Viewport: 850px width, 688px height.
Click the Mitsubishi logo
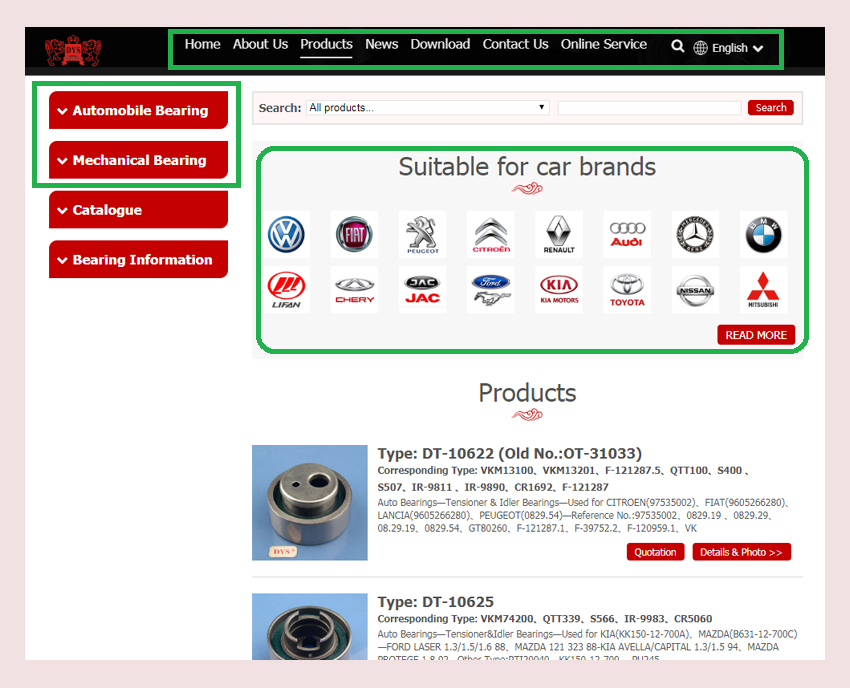pyautogui.click(x=763, y=290)
